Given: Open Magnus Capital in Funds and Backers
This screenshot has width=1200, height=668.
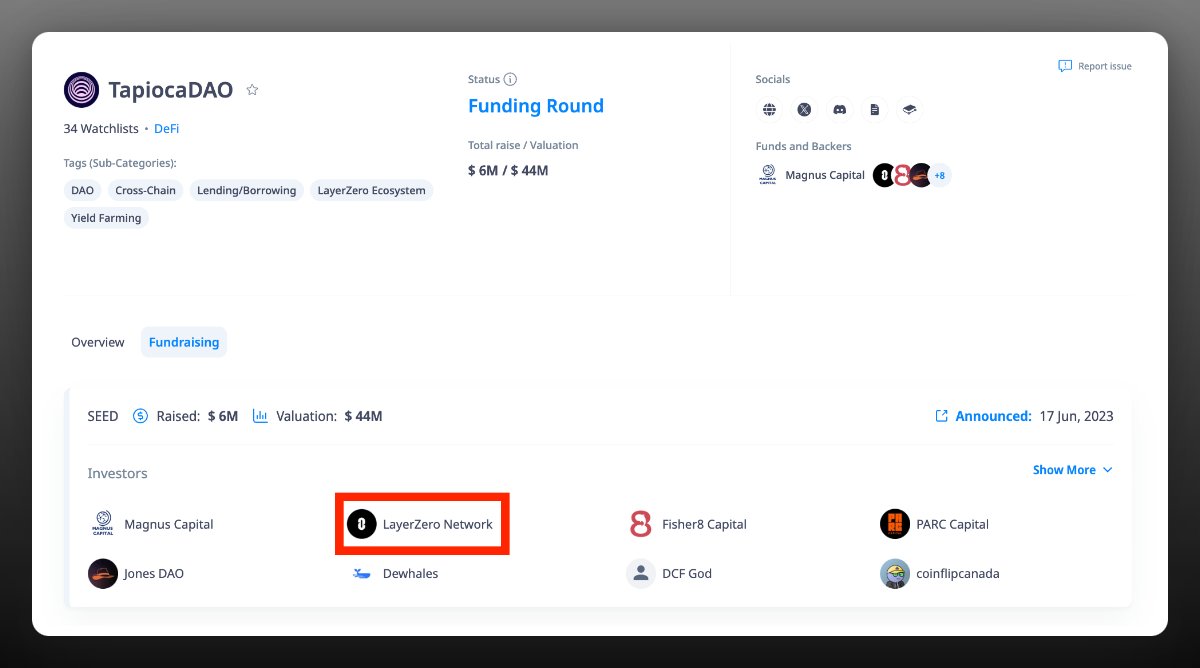Looking at the screenshot, I should tap(825, 175).
